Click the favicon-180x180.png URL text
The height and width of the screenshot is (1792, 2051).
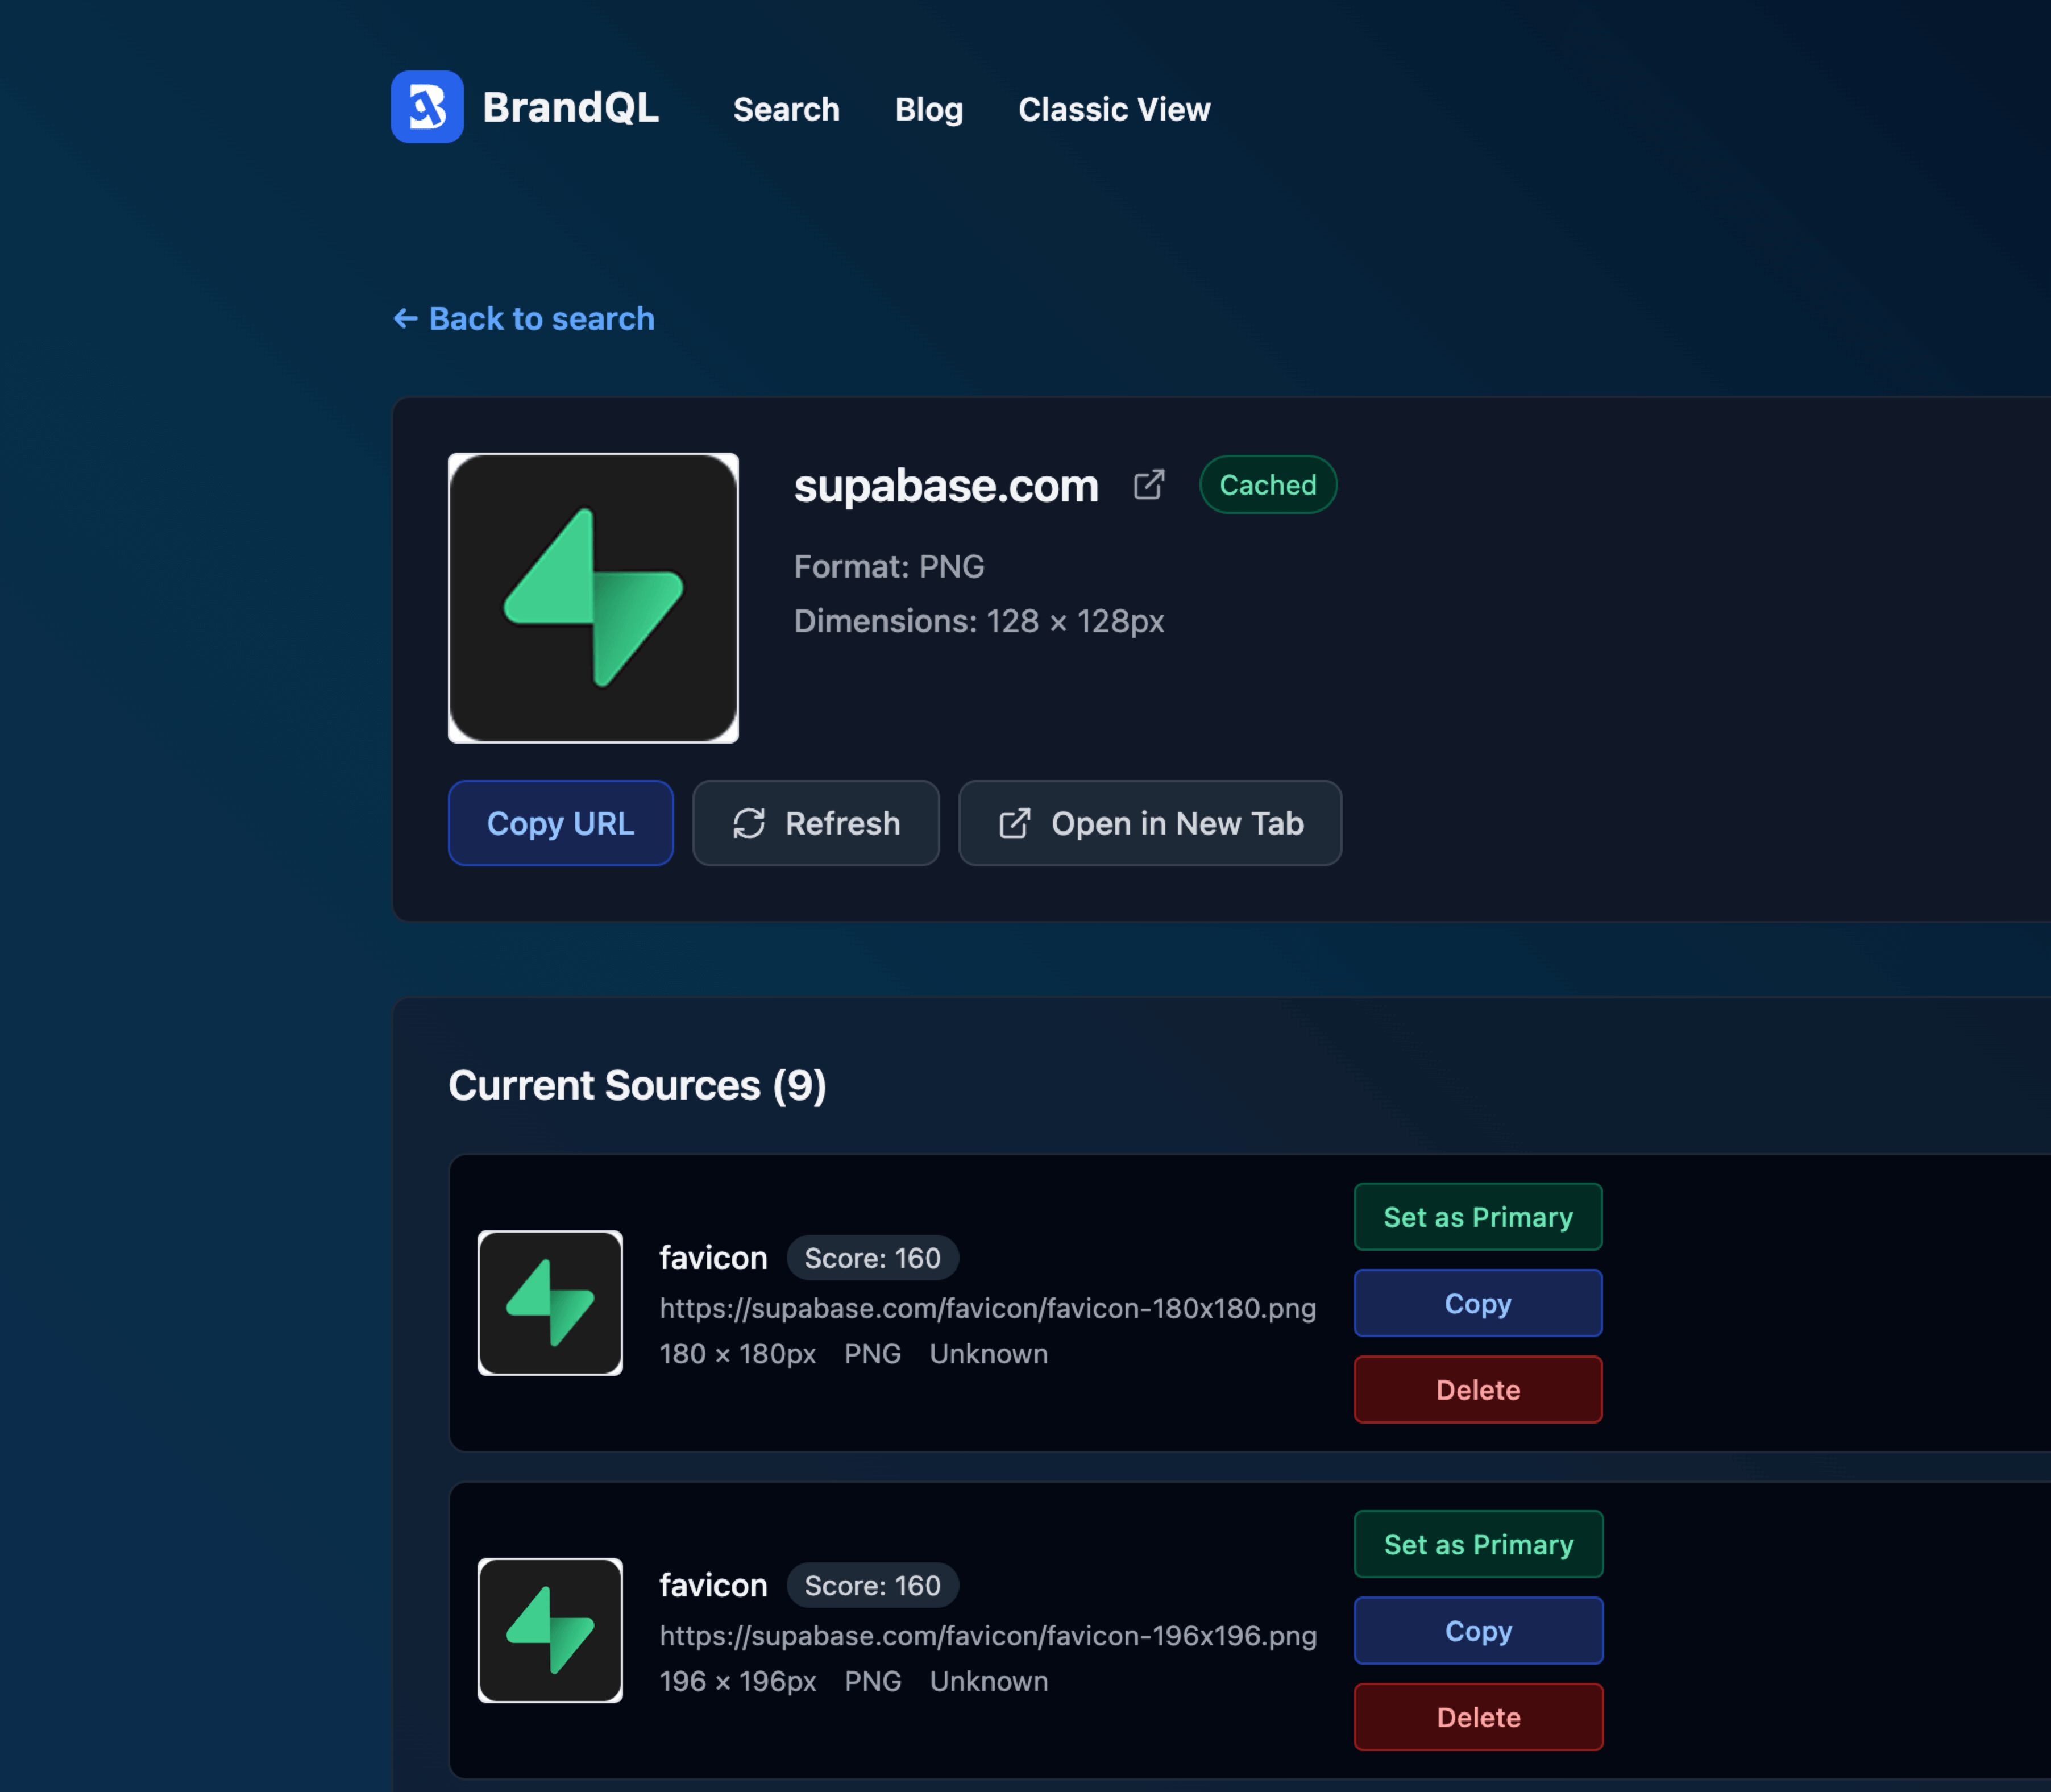tap(988, 1308)
